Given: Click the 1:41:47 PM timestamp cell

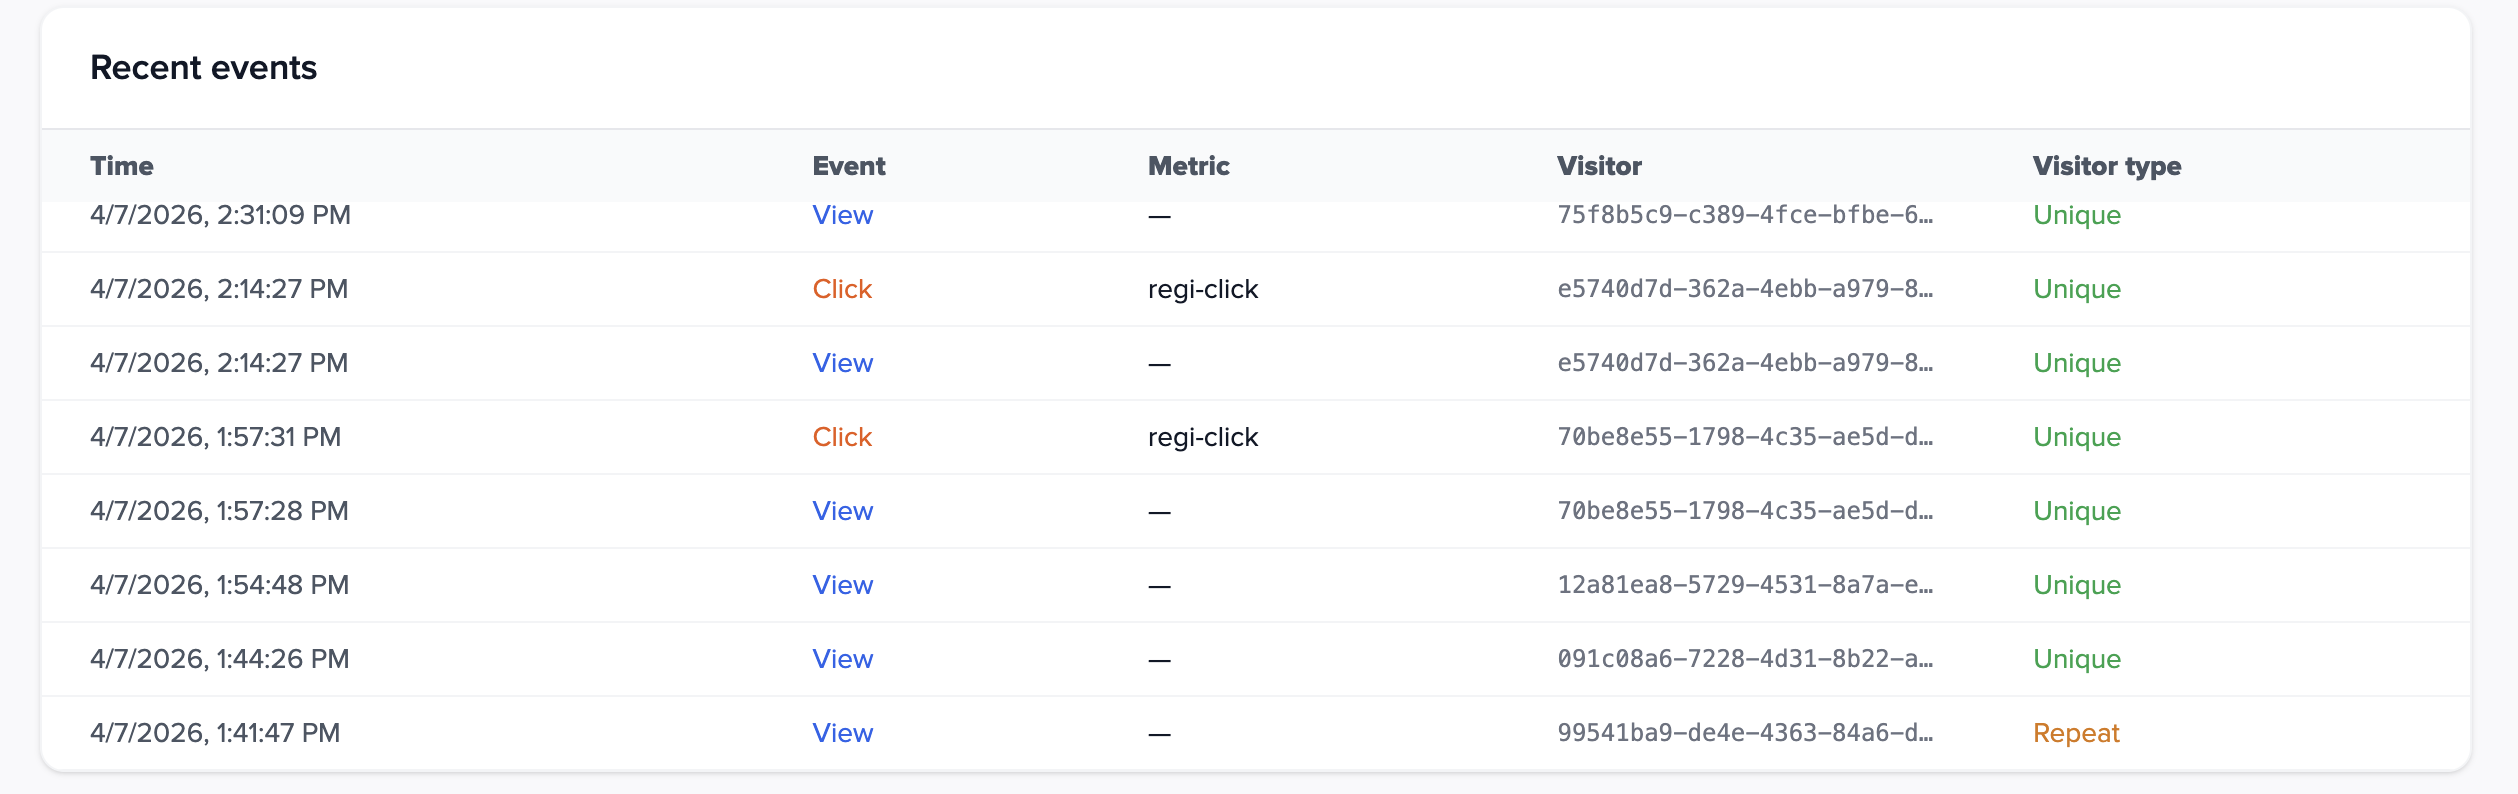Looking at the screenshot, I should tap(215, 733).
